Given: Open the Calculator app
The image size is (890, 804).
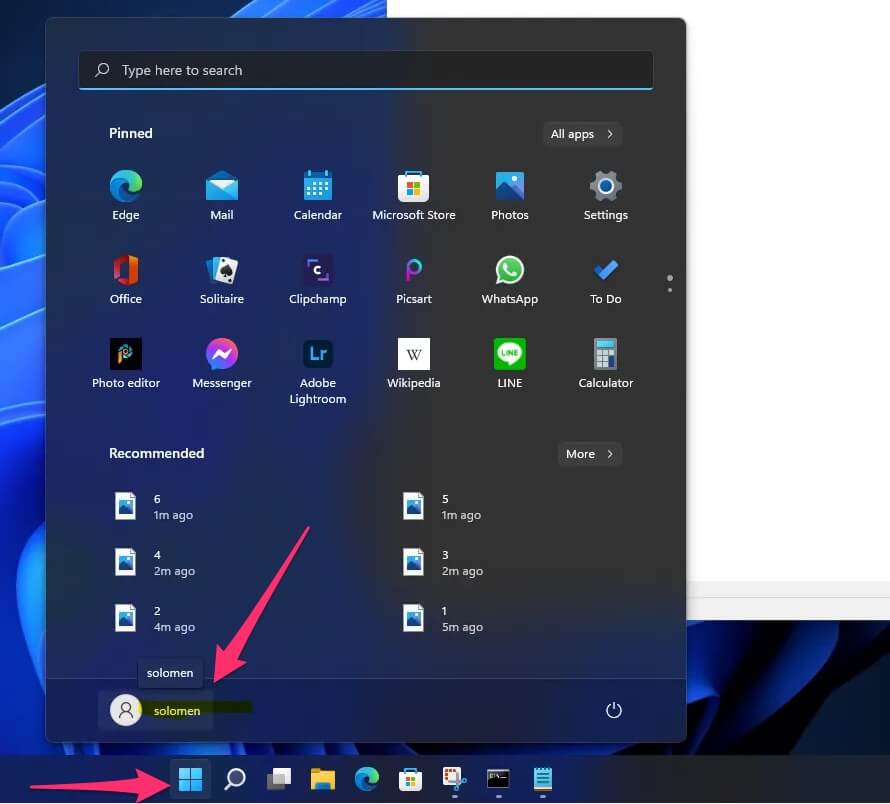Looking at the screenshot, I should pyautogui.click(x=605, y=363).
